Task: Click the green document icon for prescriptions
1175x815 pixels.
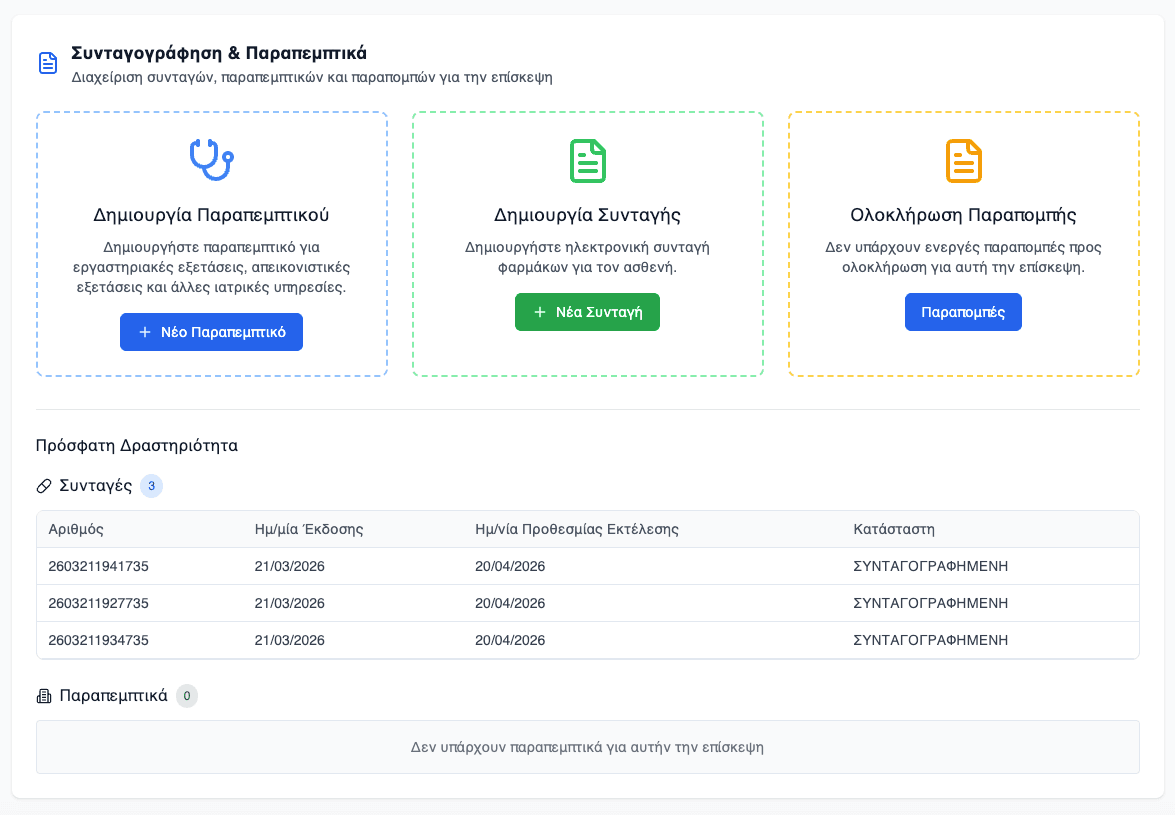Action: 588,161
